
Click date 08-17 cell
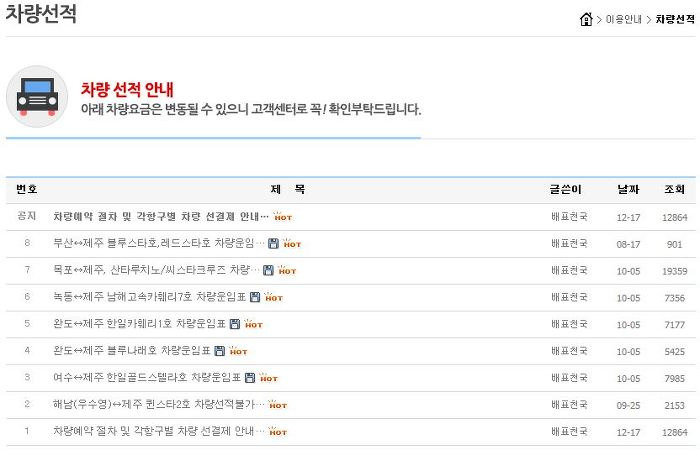click(x=628, y=244)
